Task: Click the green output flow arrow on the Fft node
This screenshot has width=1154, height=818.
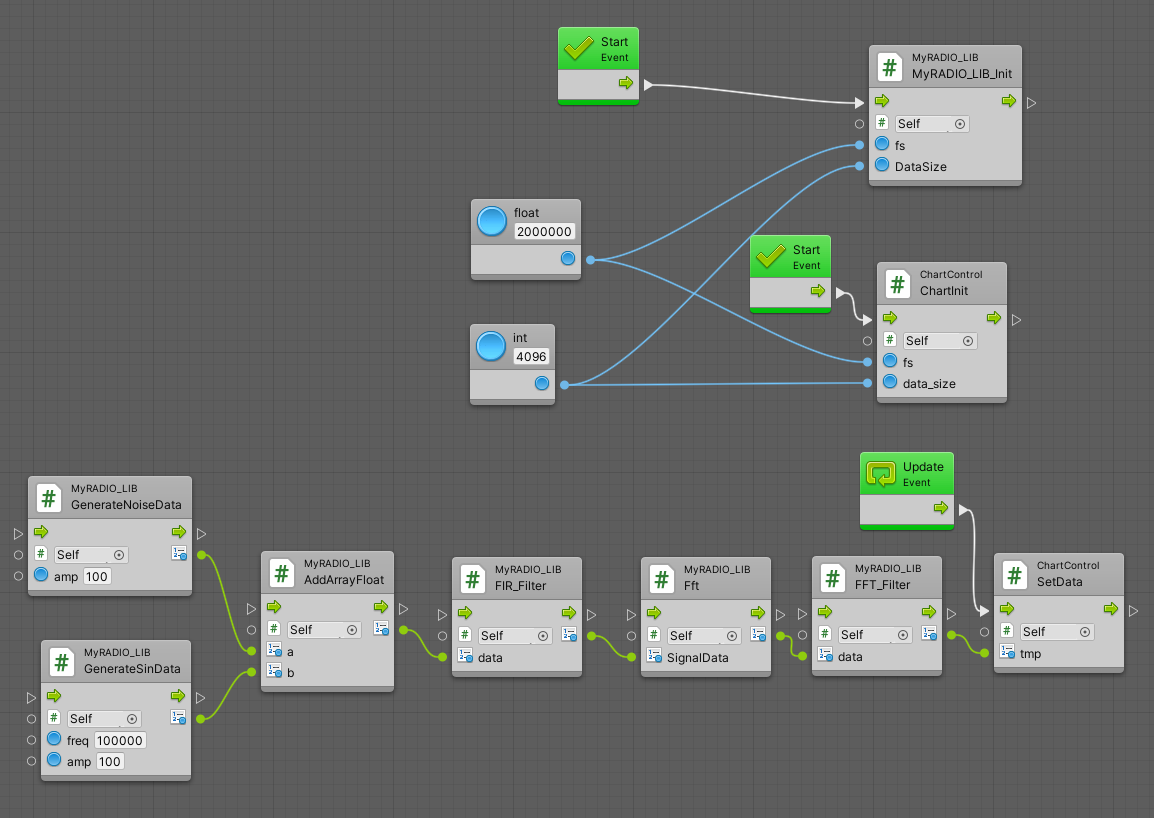Action: (756, 611)
